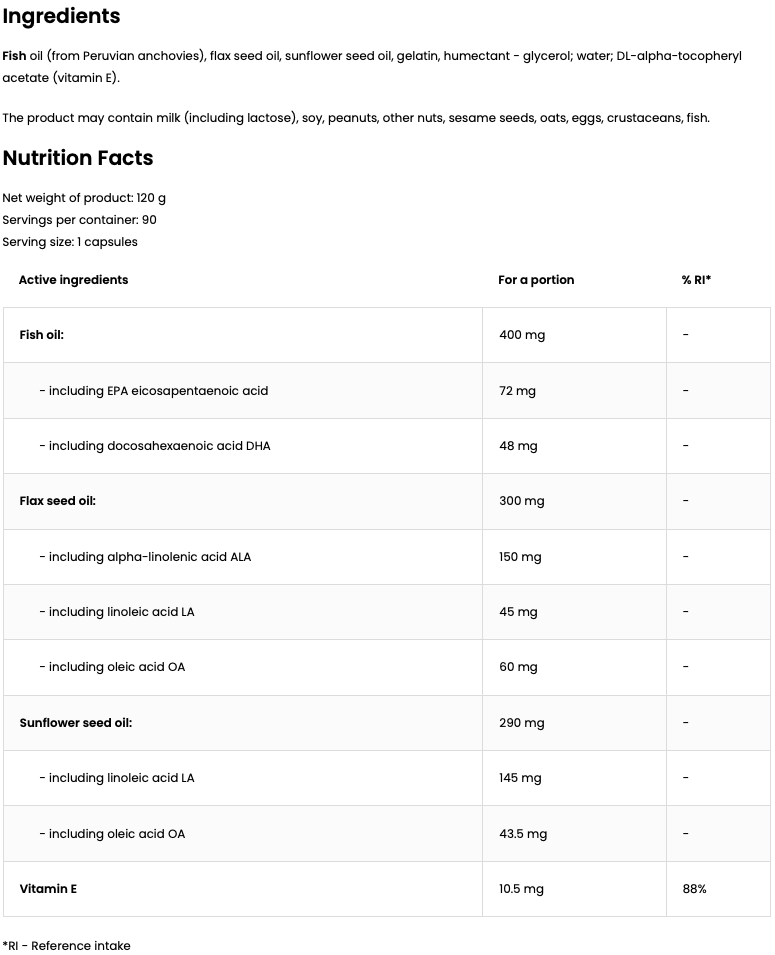Click the RI - Reference intake footnote

[x=66, y=946]
